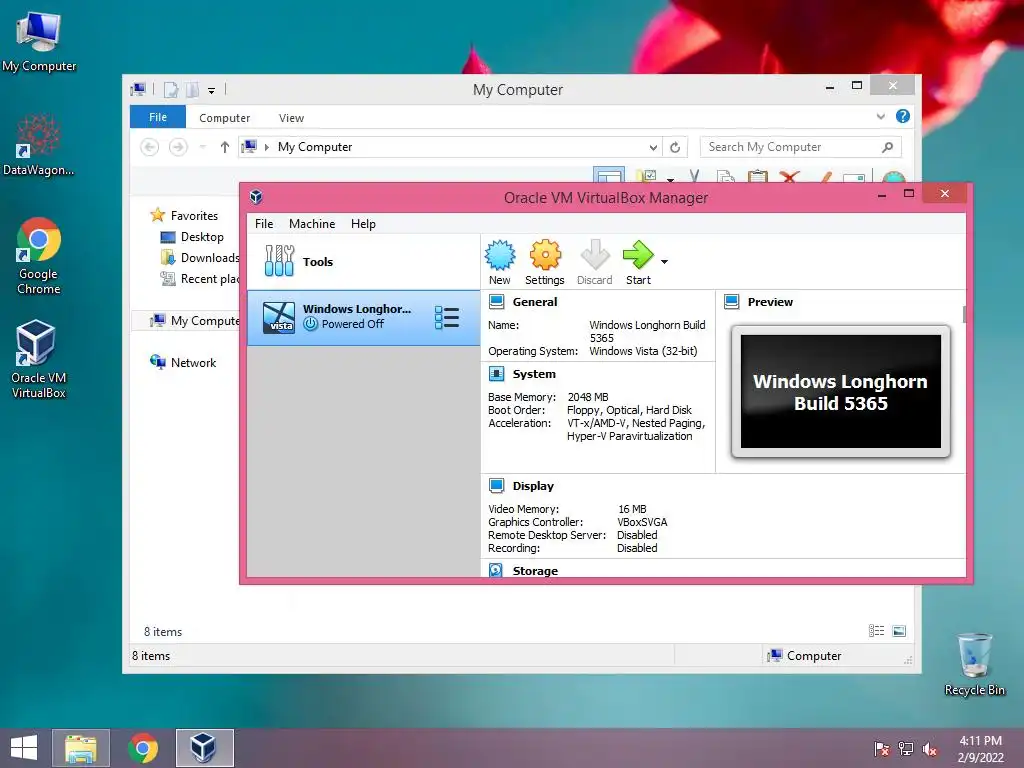This screenshot has width=1024, height=768.
Task: Switch Explorer to large icons view
Action: [x=899, y=630]
